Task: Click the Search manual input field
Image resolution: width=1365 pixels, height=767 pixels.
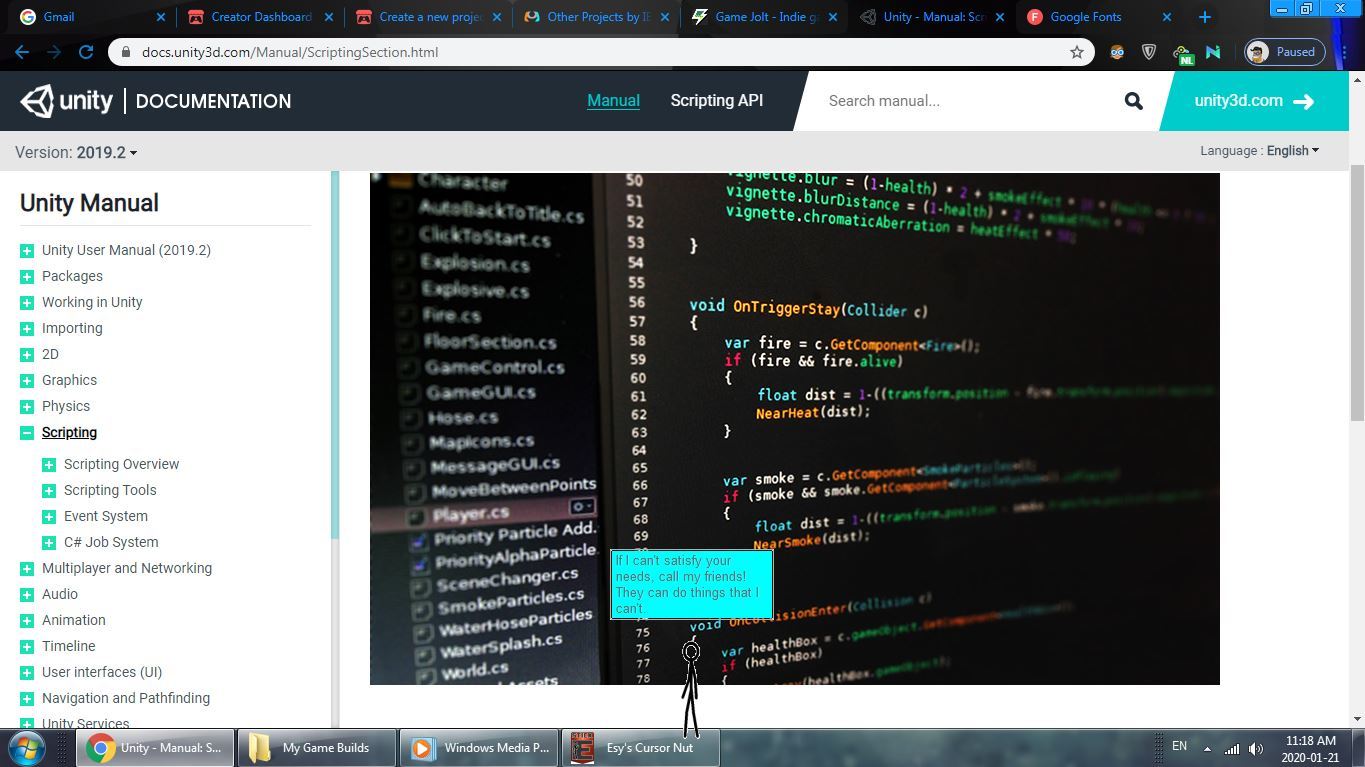Action: (965, 101)
